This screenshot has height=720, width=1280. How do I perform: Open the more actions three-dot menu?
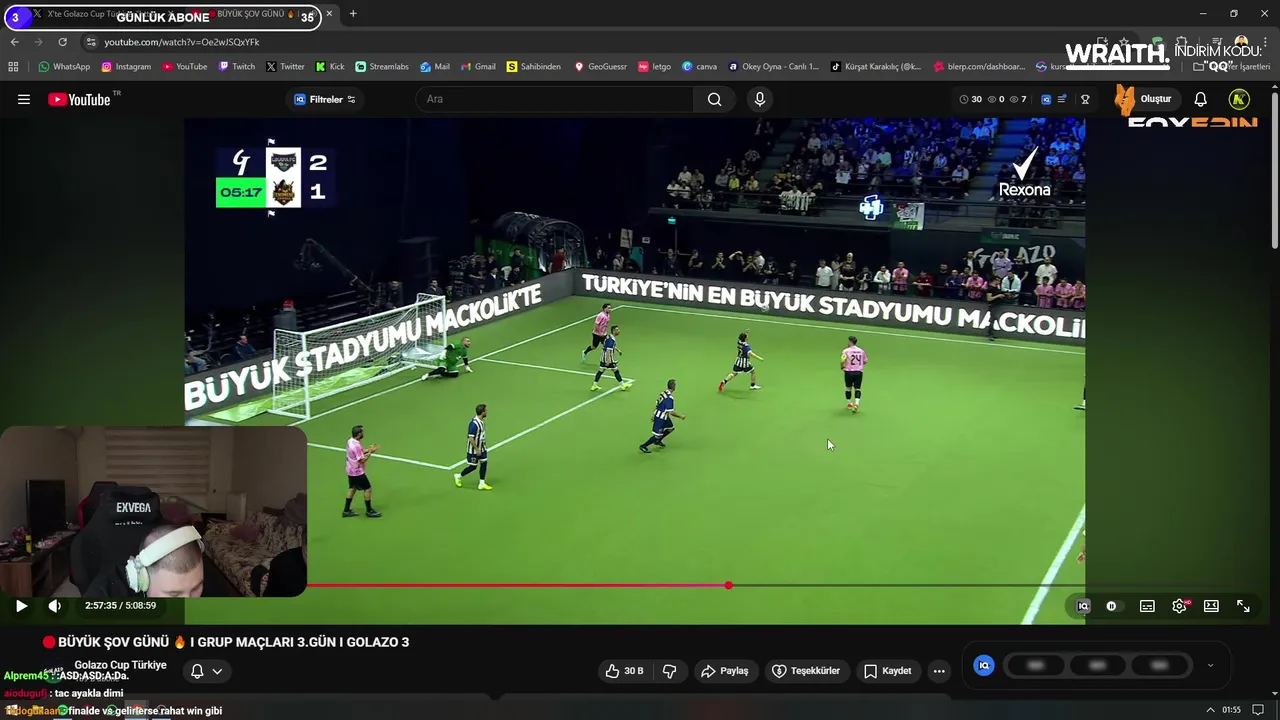click(939, 671)
